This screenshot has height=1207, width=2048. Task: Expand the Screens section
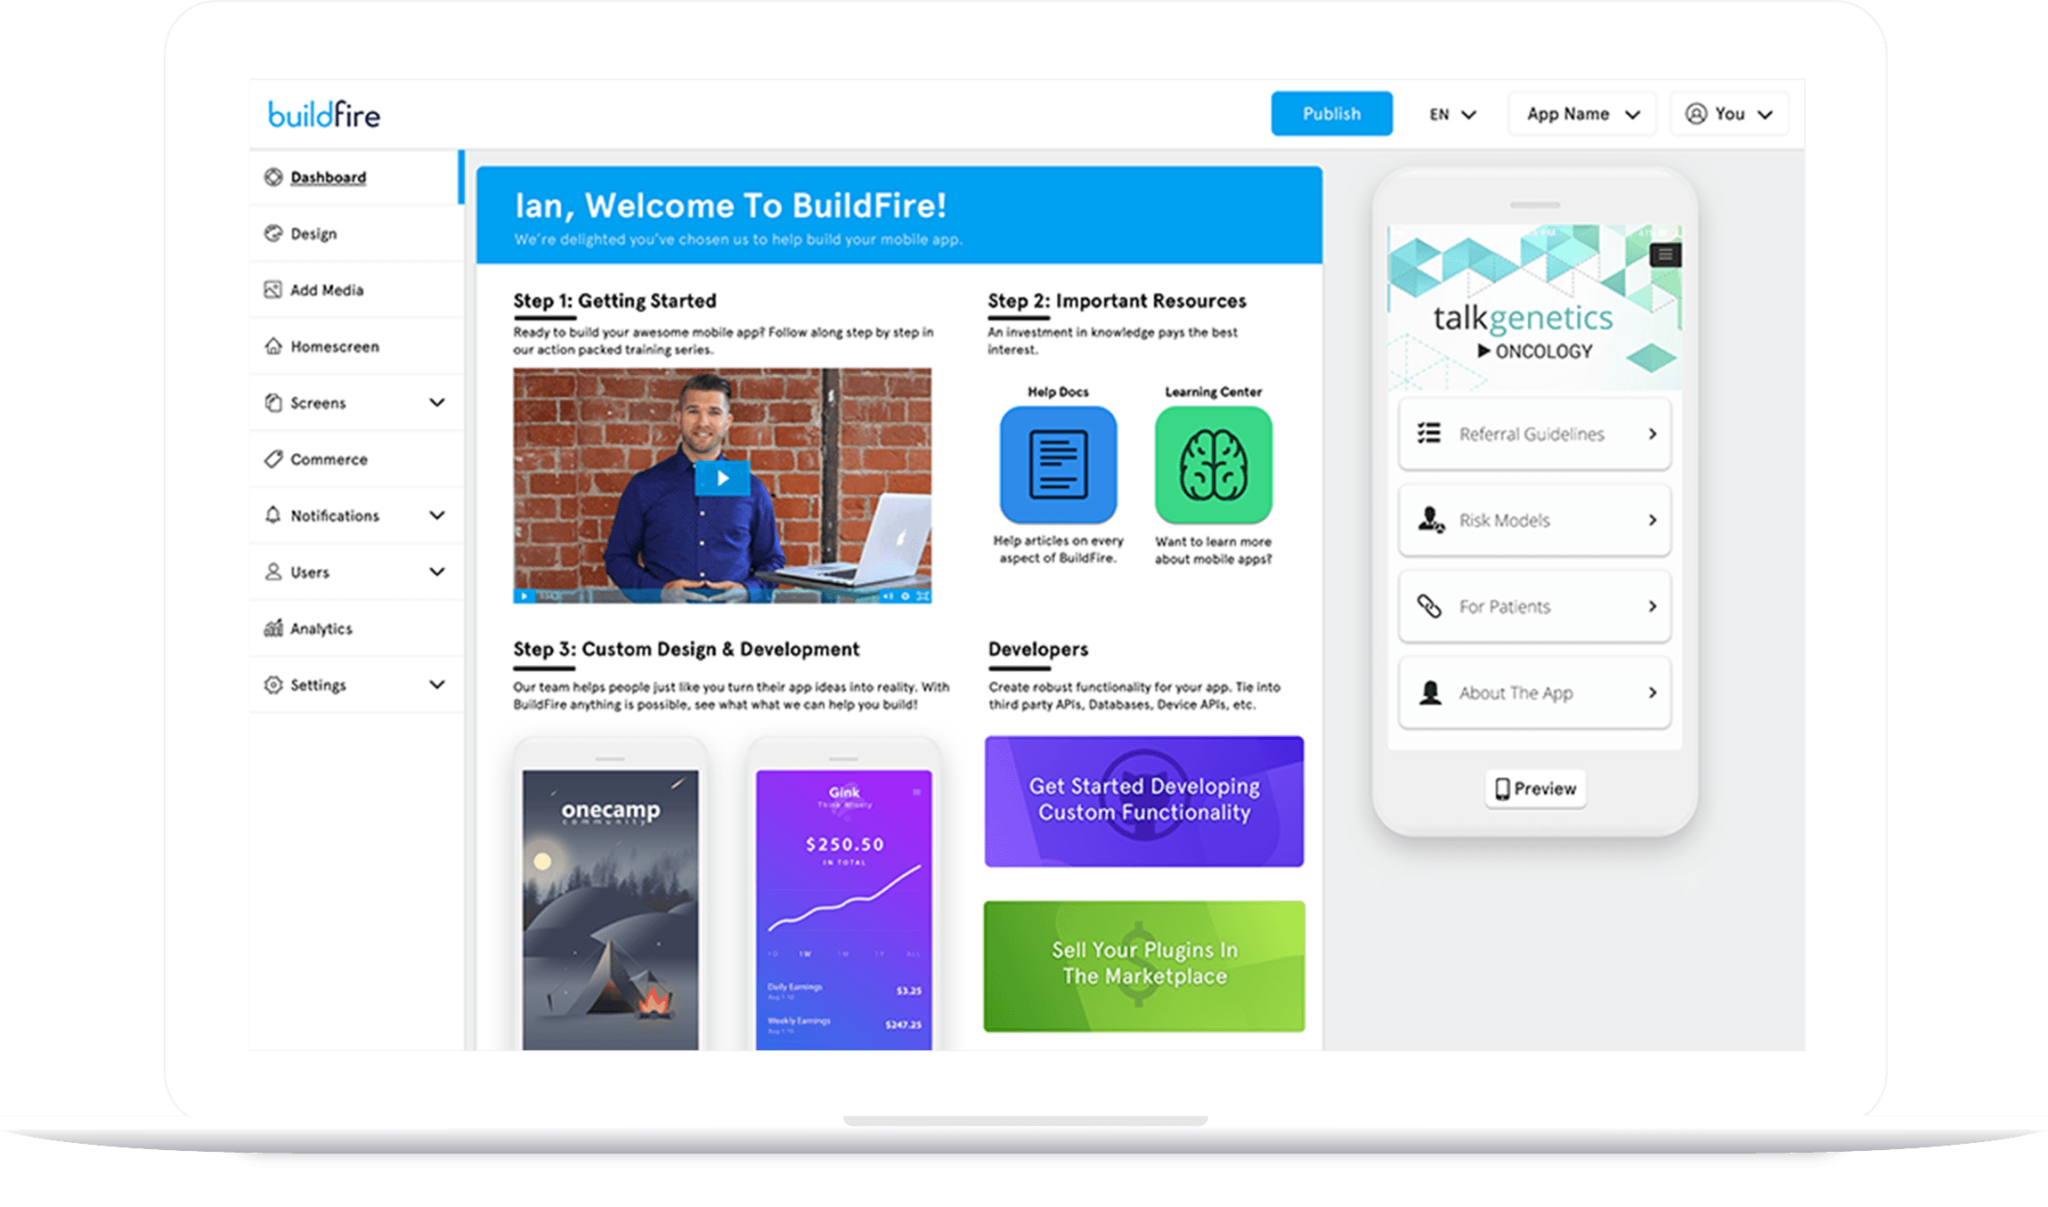437,402
